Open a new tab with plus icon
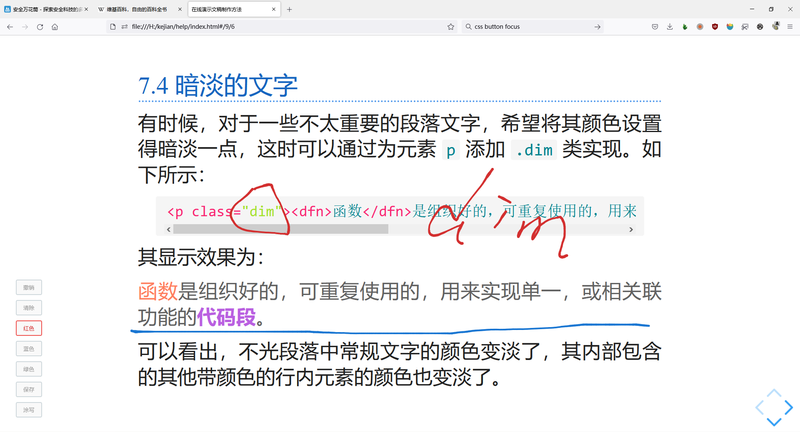800x432 pixels. pyautogui.click(x=290, y=9)
